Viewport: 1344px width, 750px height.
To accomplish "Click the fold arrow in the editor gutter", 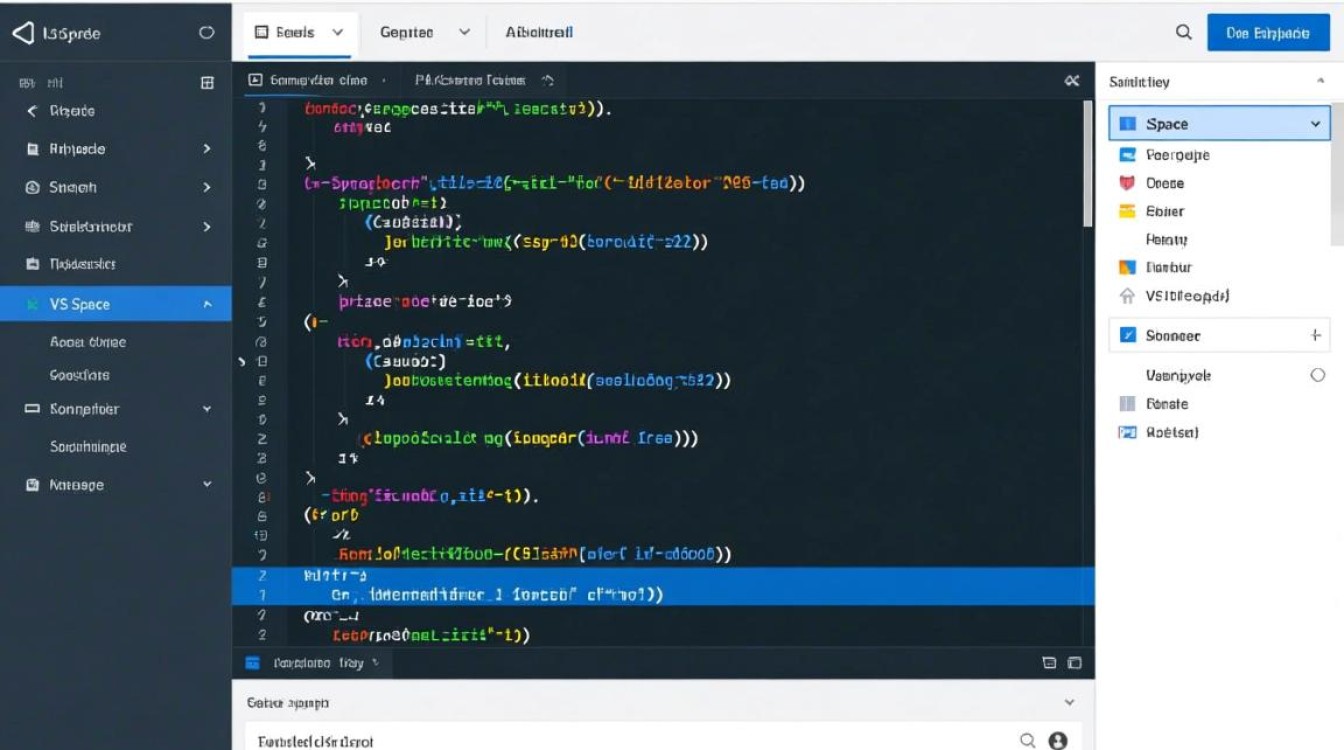I will [x=242, y=361].
